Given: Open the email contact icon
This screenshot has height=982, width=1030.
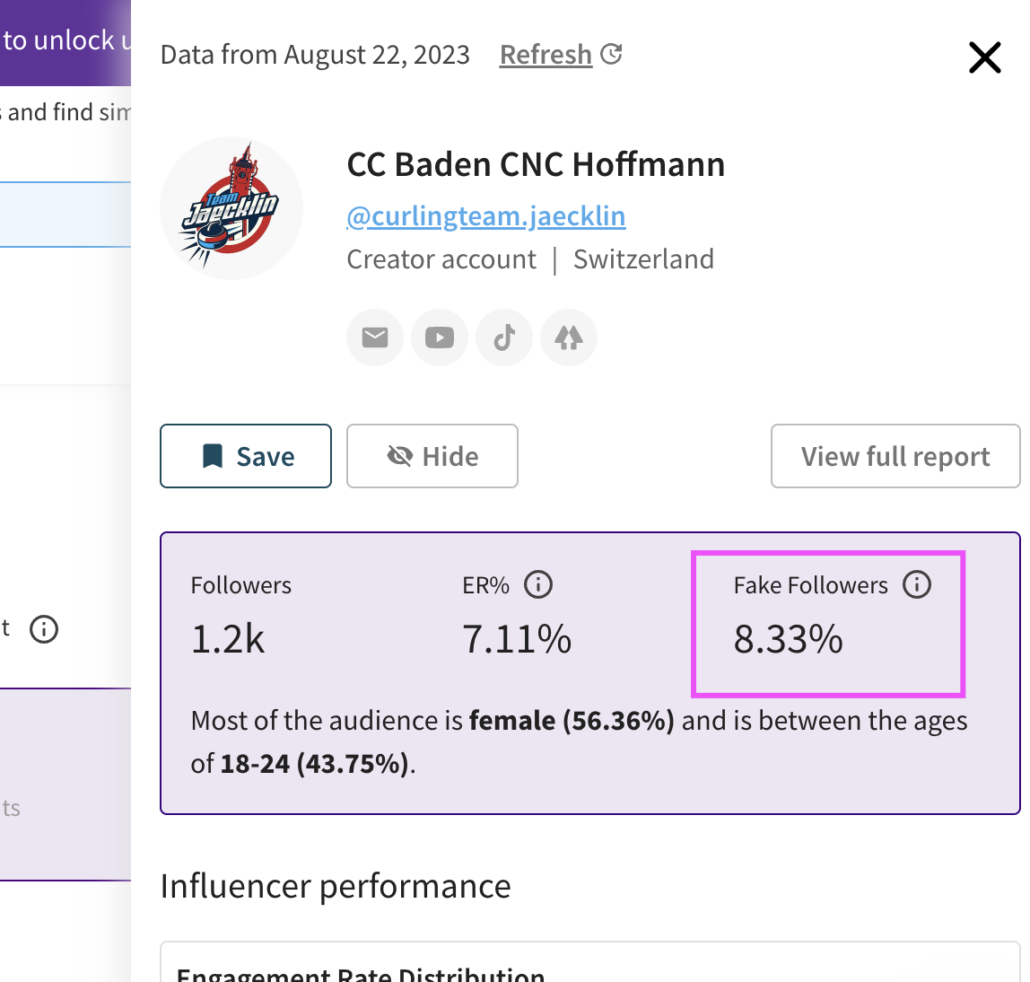Looking at the screenshot, I should tap(374, 337).
